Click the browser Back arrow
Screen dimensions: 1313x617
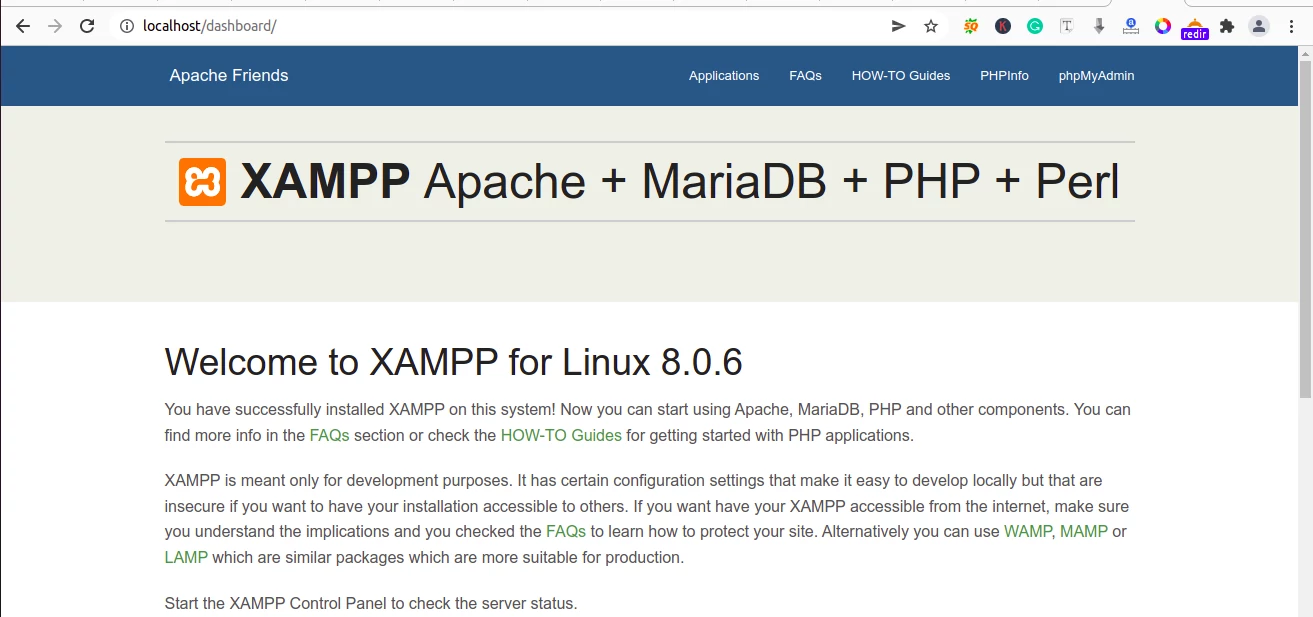[x=23, y=26]
